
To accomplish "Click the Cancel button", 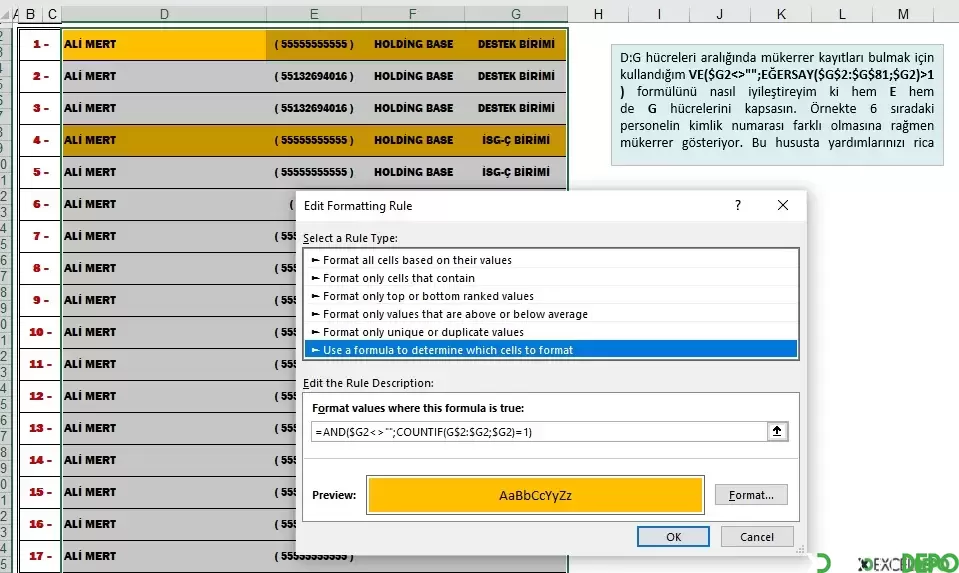I will pyautogui.click(x=757, y=537).
